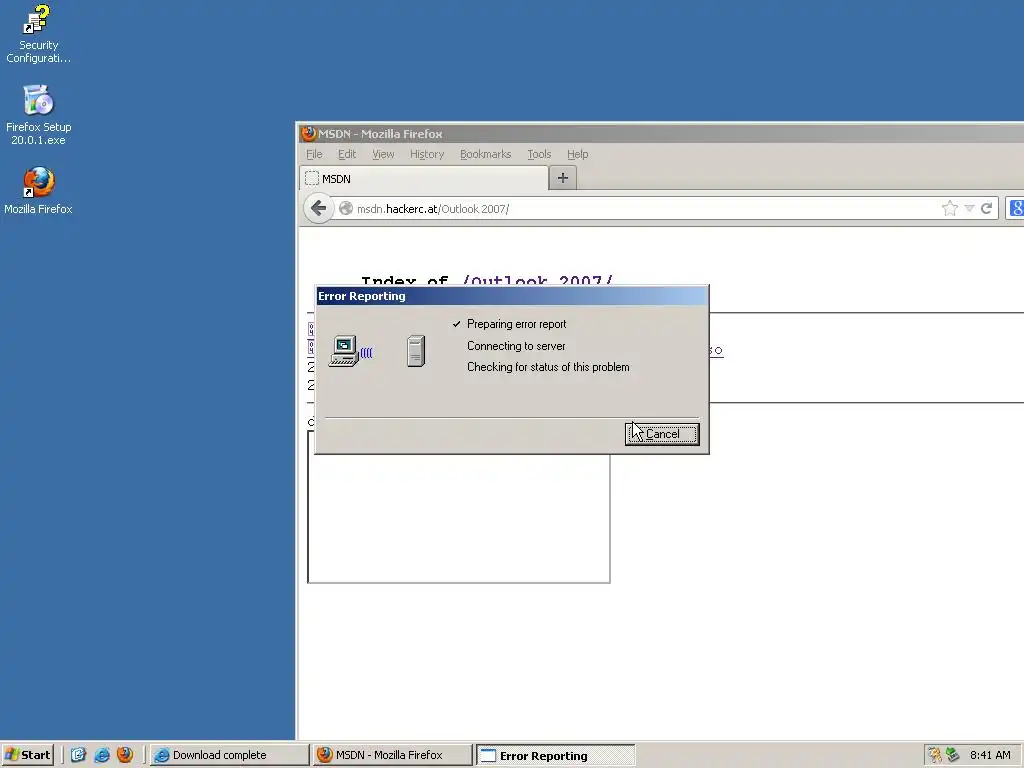The image size is (1024, 768).
Task: Click the 8:41 AM system clock
Action: [x=990, y=755]
